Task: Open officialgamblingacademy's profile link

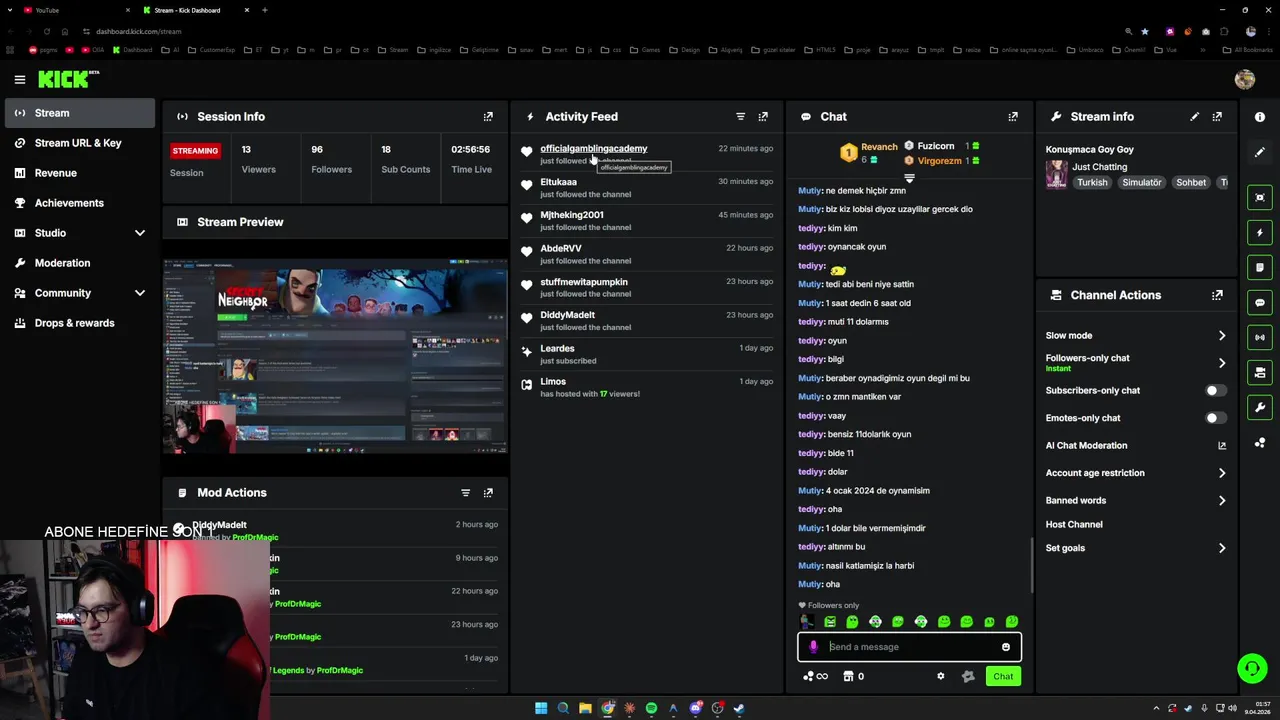Action: (x=594, y=149)
